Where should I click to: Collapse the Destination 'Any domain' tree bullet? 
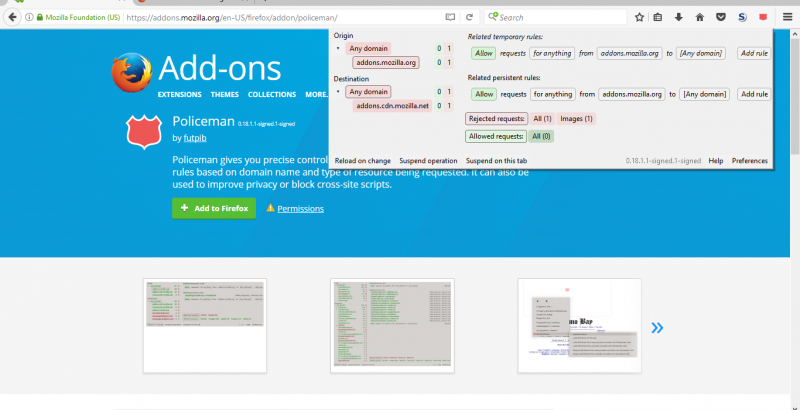point(338,92)
